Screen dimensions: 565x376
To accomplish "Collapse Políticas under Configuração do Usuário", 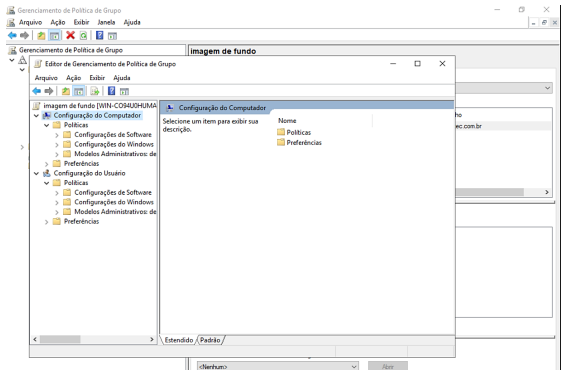I will (x=46, y=183).
